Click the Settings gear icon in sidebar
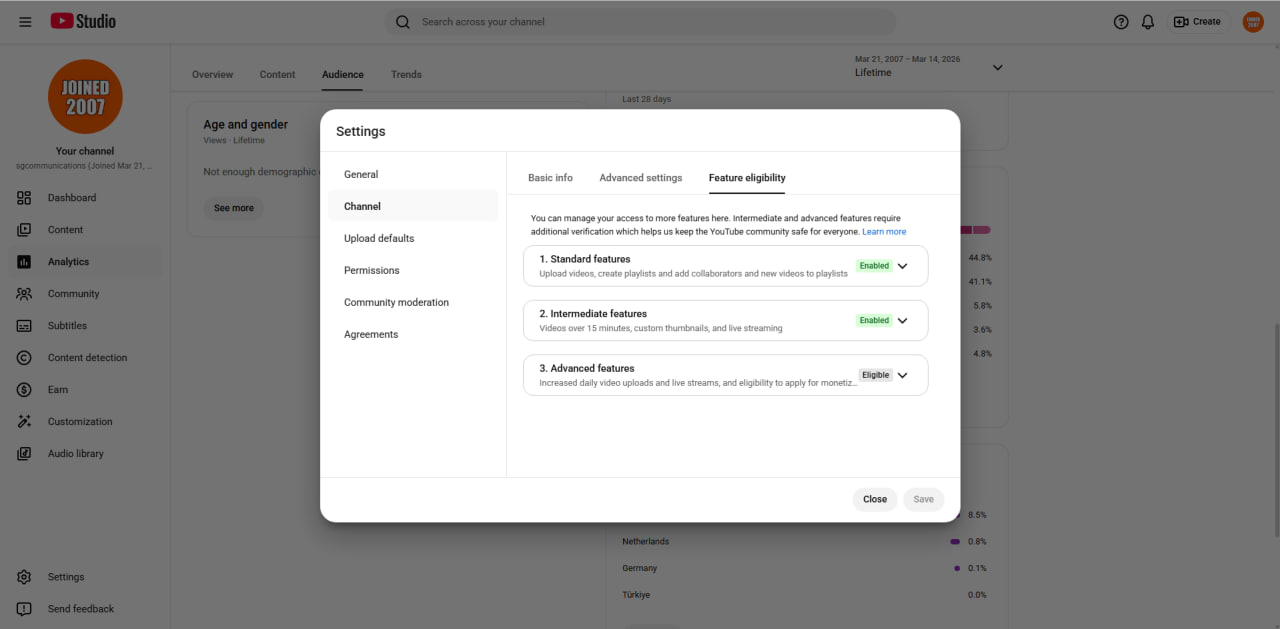Viewport: 1280px width, 629px height. (x=24, y=577)
